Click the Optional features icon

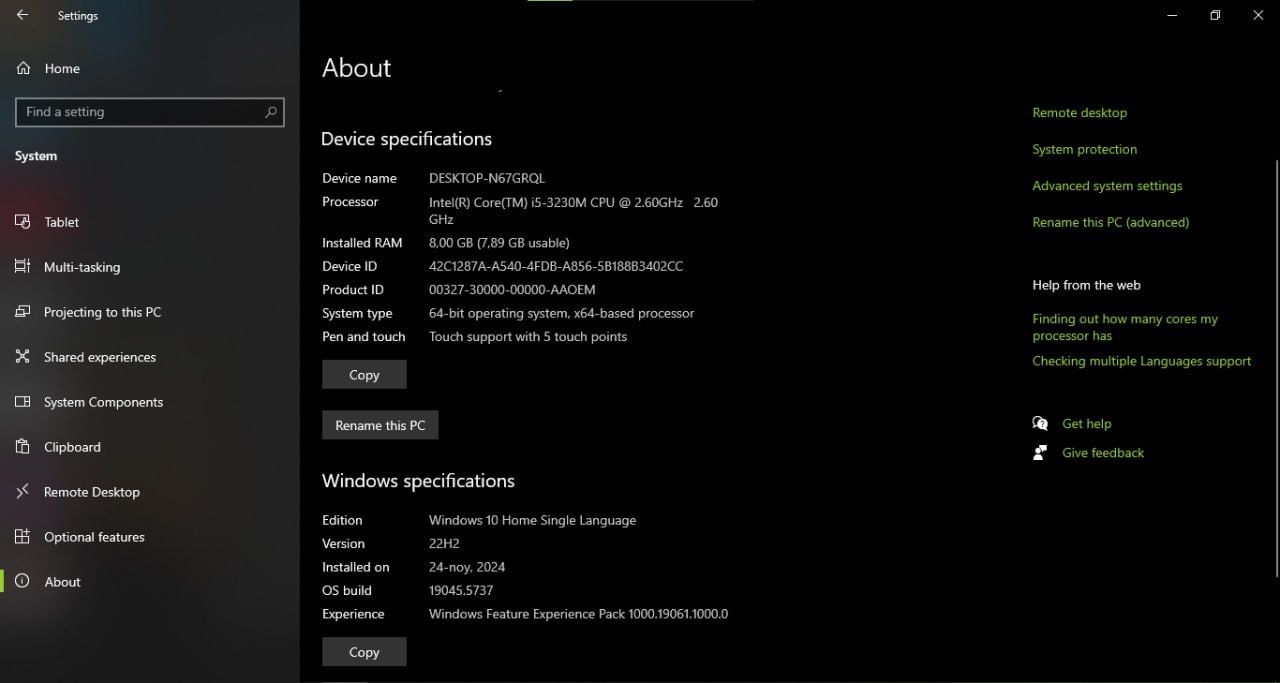[x=22, y=537]
